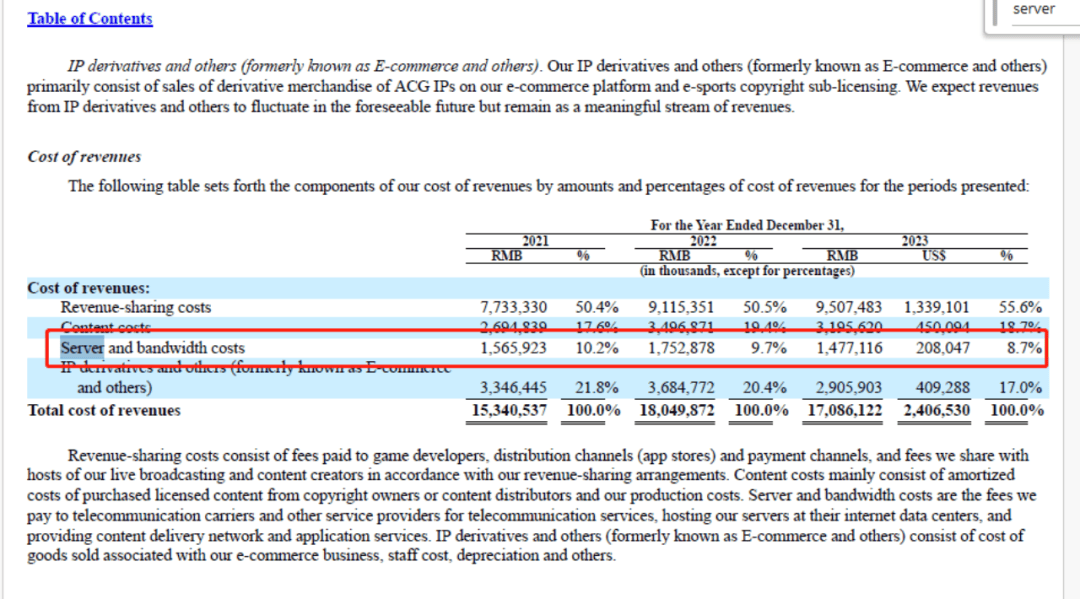Screen dimensions: 1080x599
Task: Click the 'Cost of revenues' italic heading
Action: (x=84, y=157)
